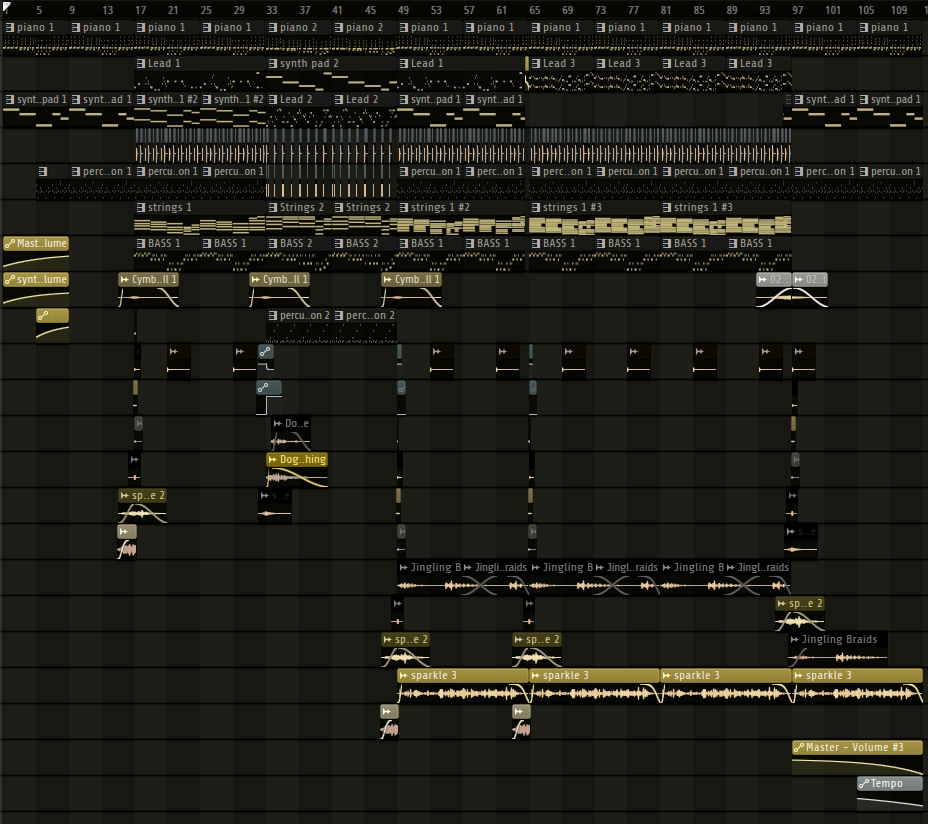The width and height of the screenshot is (928, 824).
Task: Jump to bar 69 on the timeline ruler
Action: 568,10
